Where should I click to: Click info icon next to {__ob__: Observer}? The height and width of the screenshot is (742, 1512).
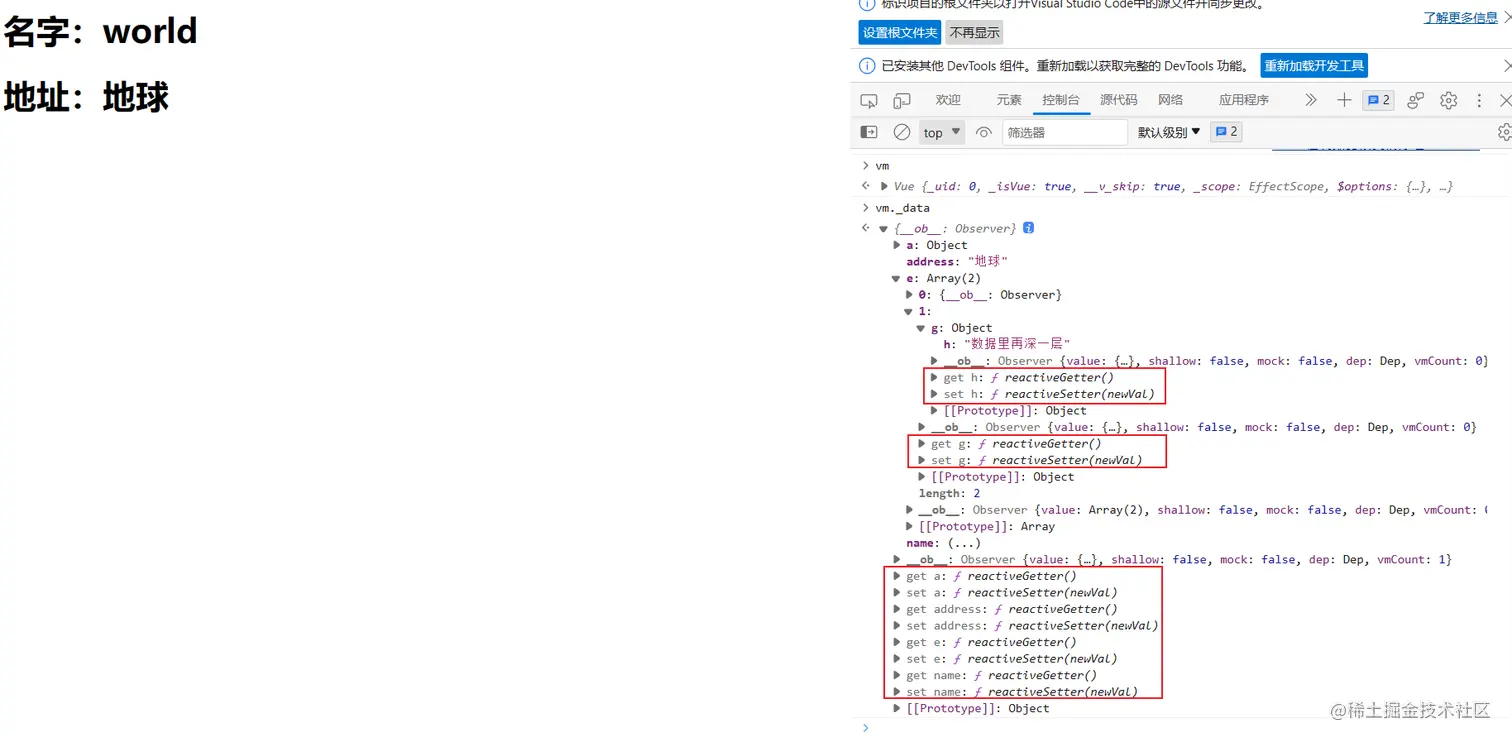pyautogui.click(x=1028, y=229)
